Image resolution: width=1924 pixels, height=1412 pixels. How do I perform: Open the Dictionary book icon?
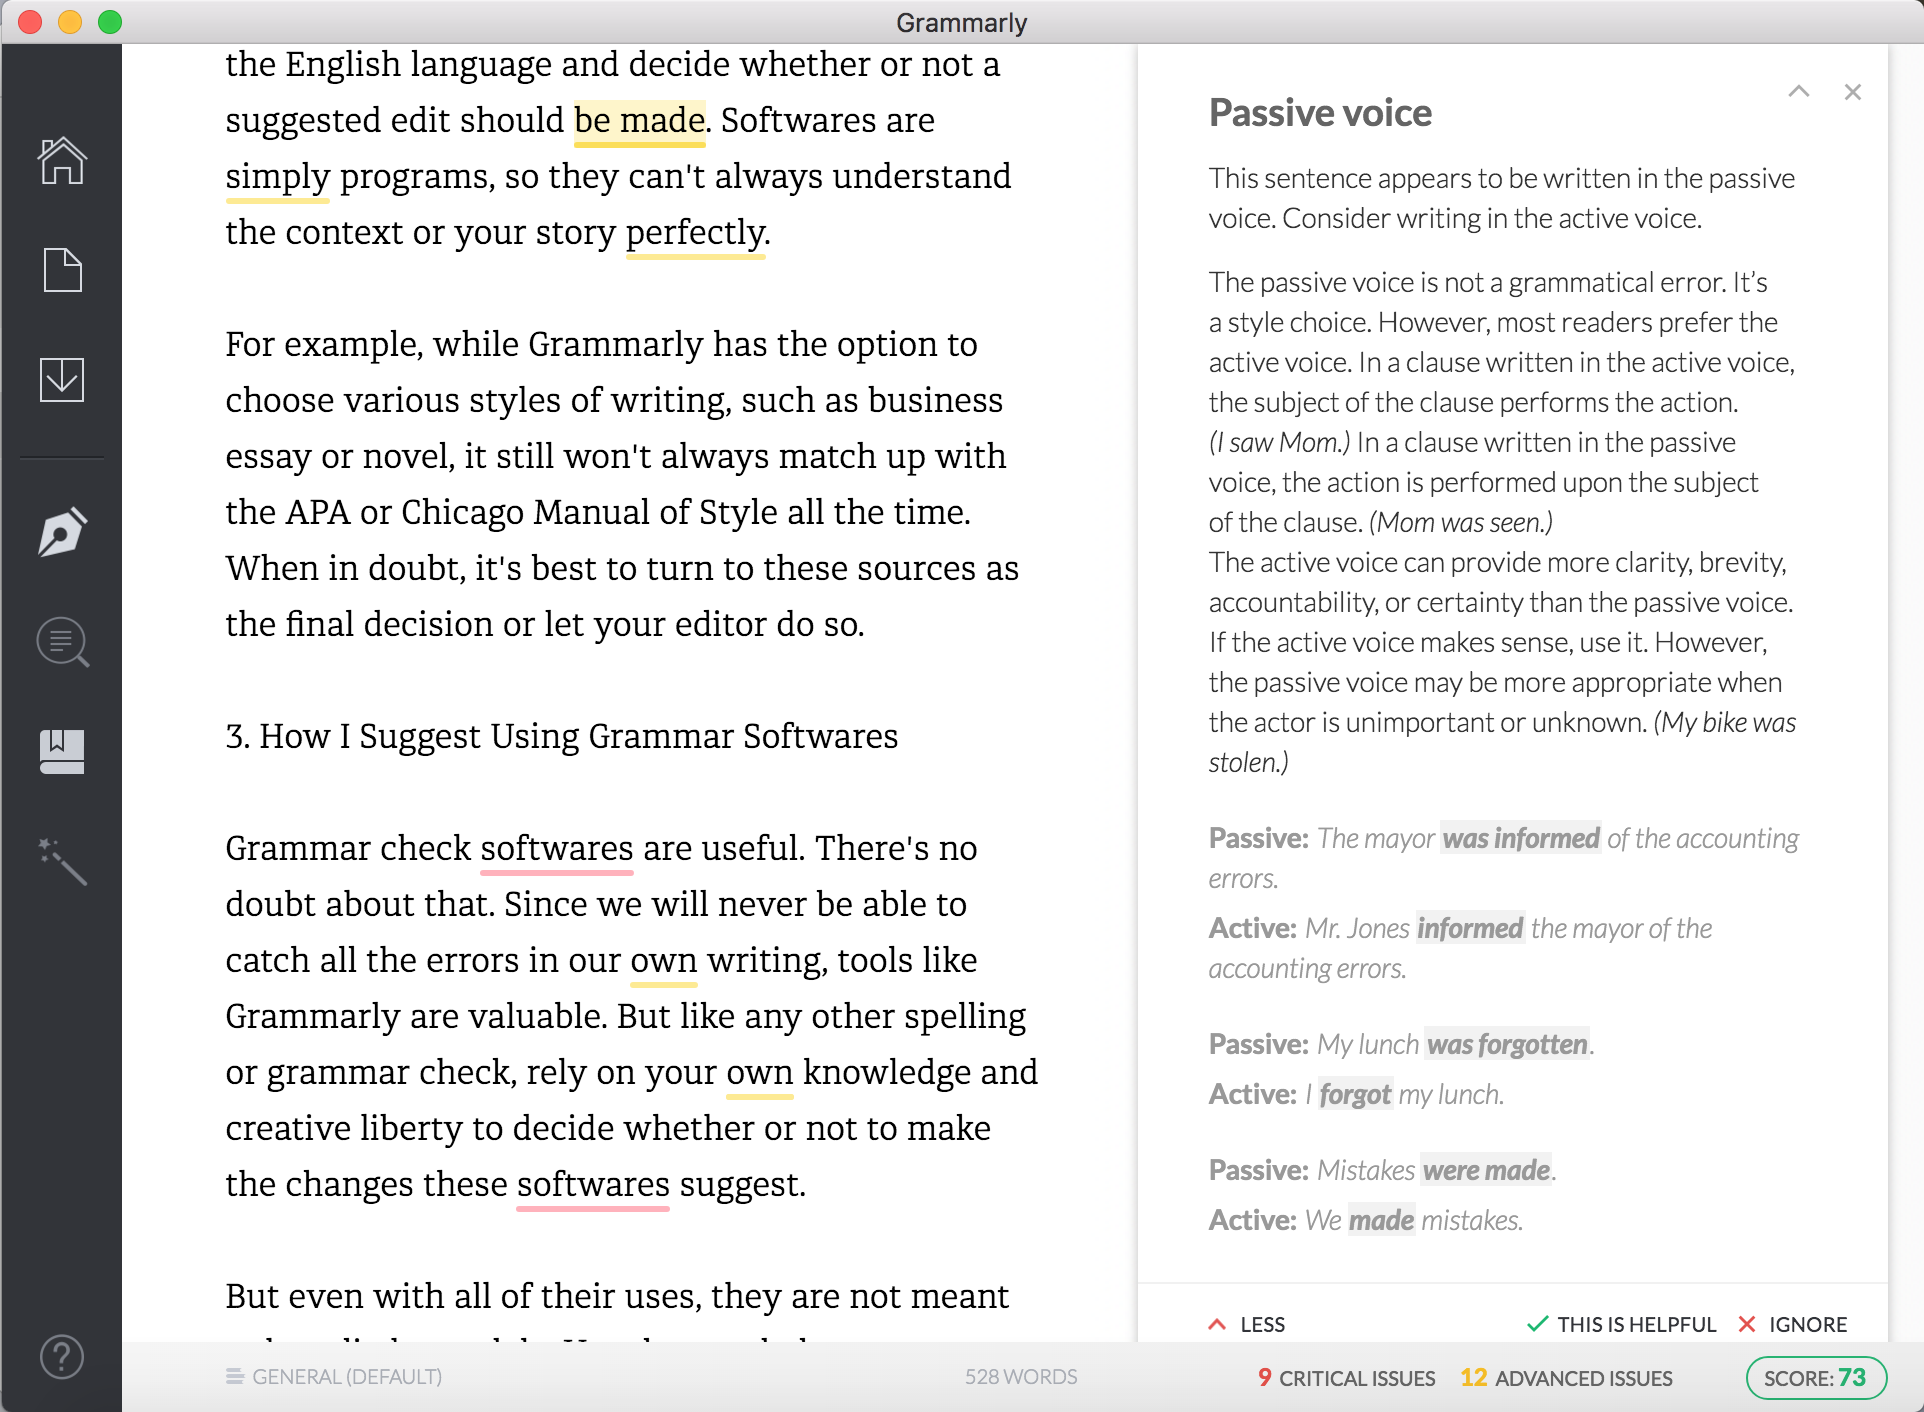click(62, 751)
